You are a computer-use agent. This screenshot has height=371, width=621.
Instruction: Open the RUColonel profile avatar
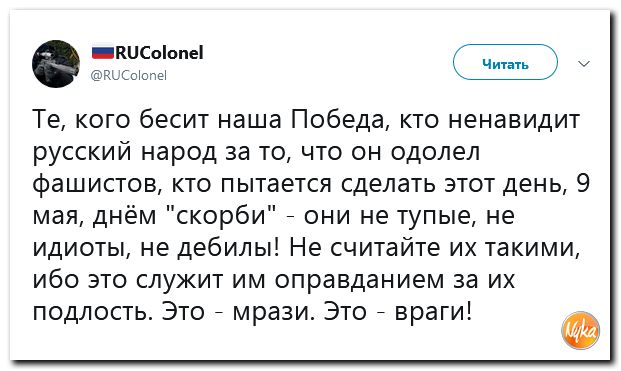56,63
